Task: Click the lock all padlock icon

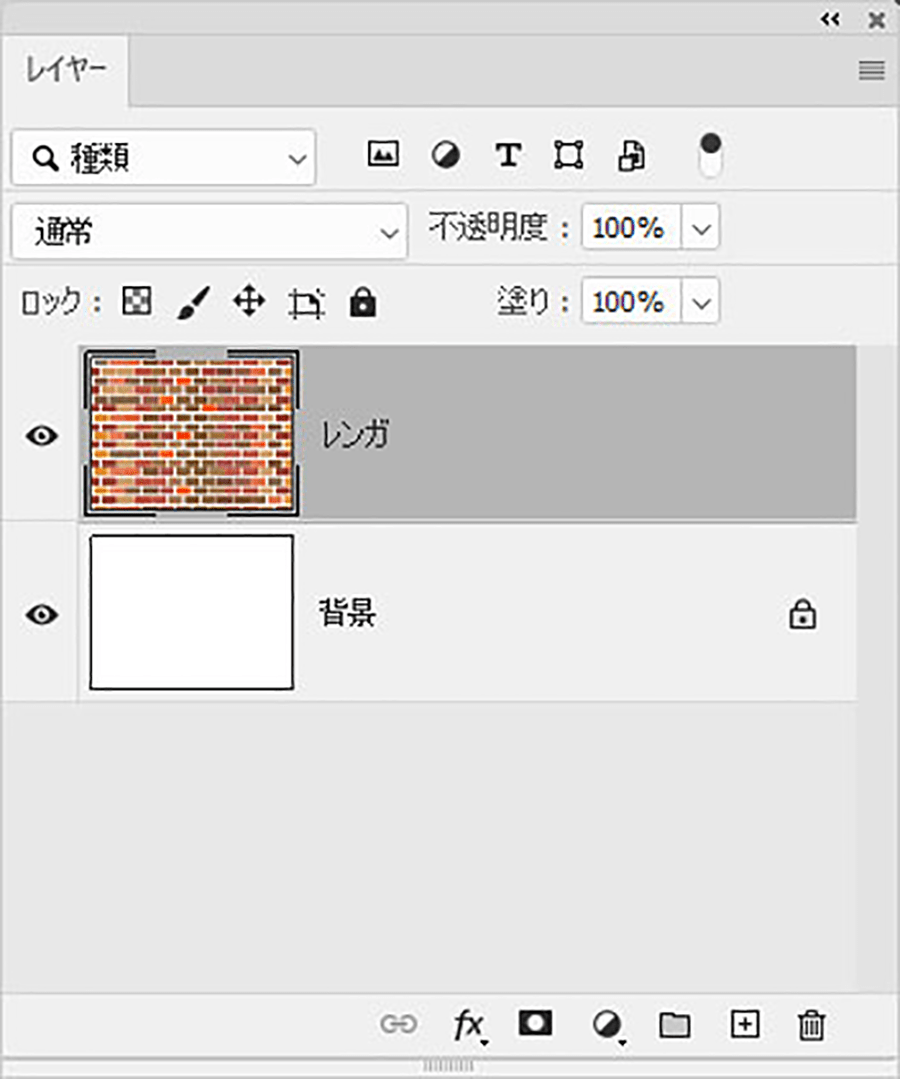Action: (363, 302)
